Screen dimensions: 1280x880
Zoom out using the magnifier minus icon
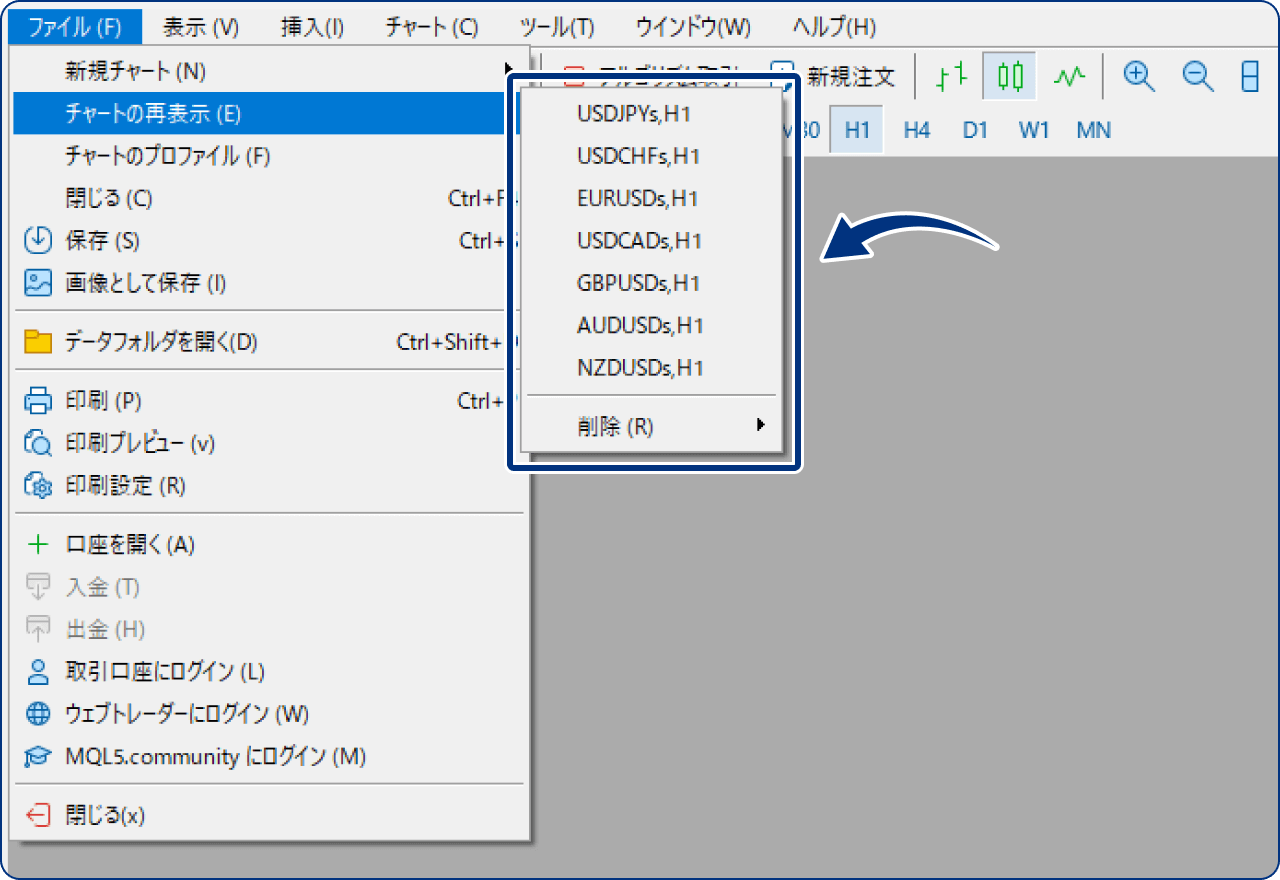pos(1197,76)
